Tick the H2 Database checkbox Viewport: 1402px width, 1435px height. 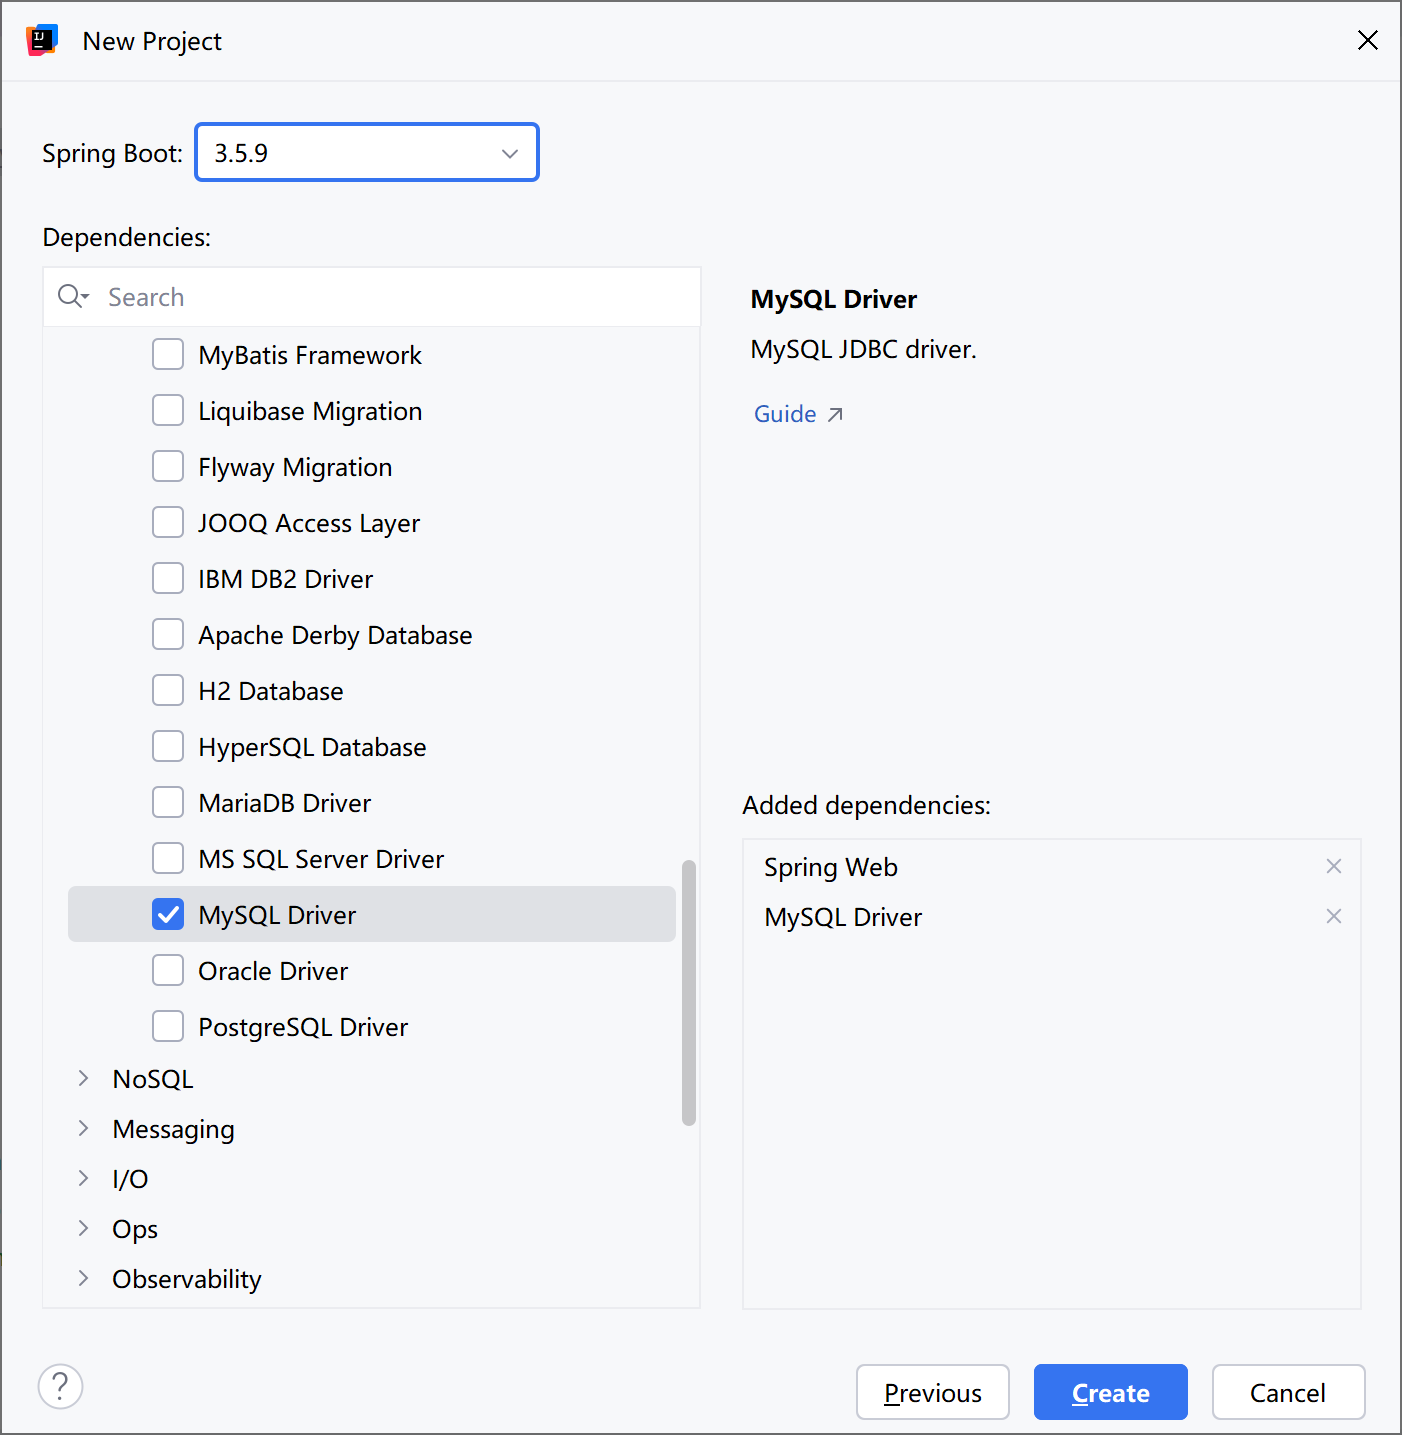pos(168,690)
